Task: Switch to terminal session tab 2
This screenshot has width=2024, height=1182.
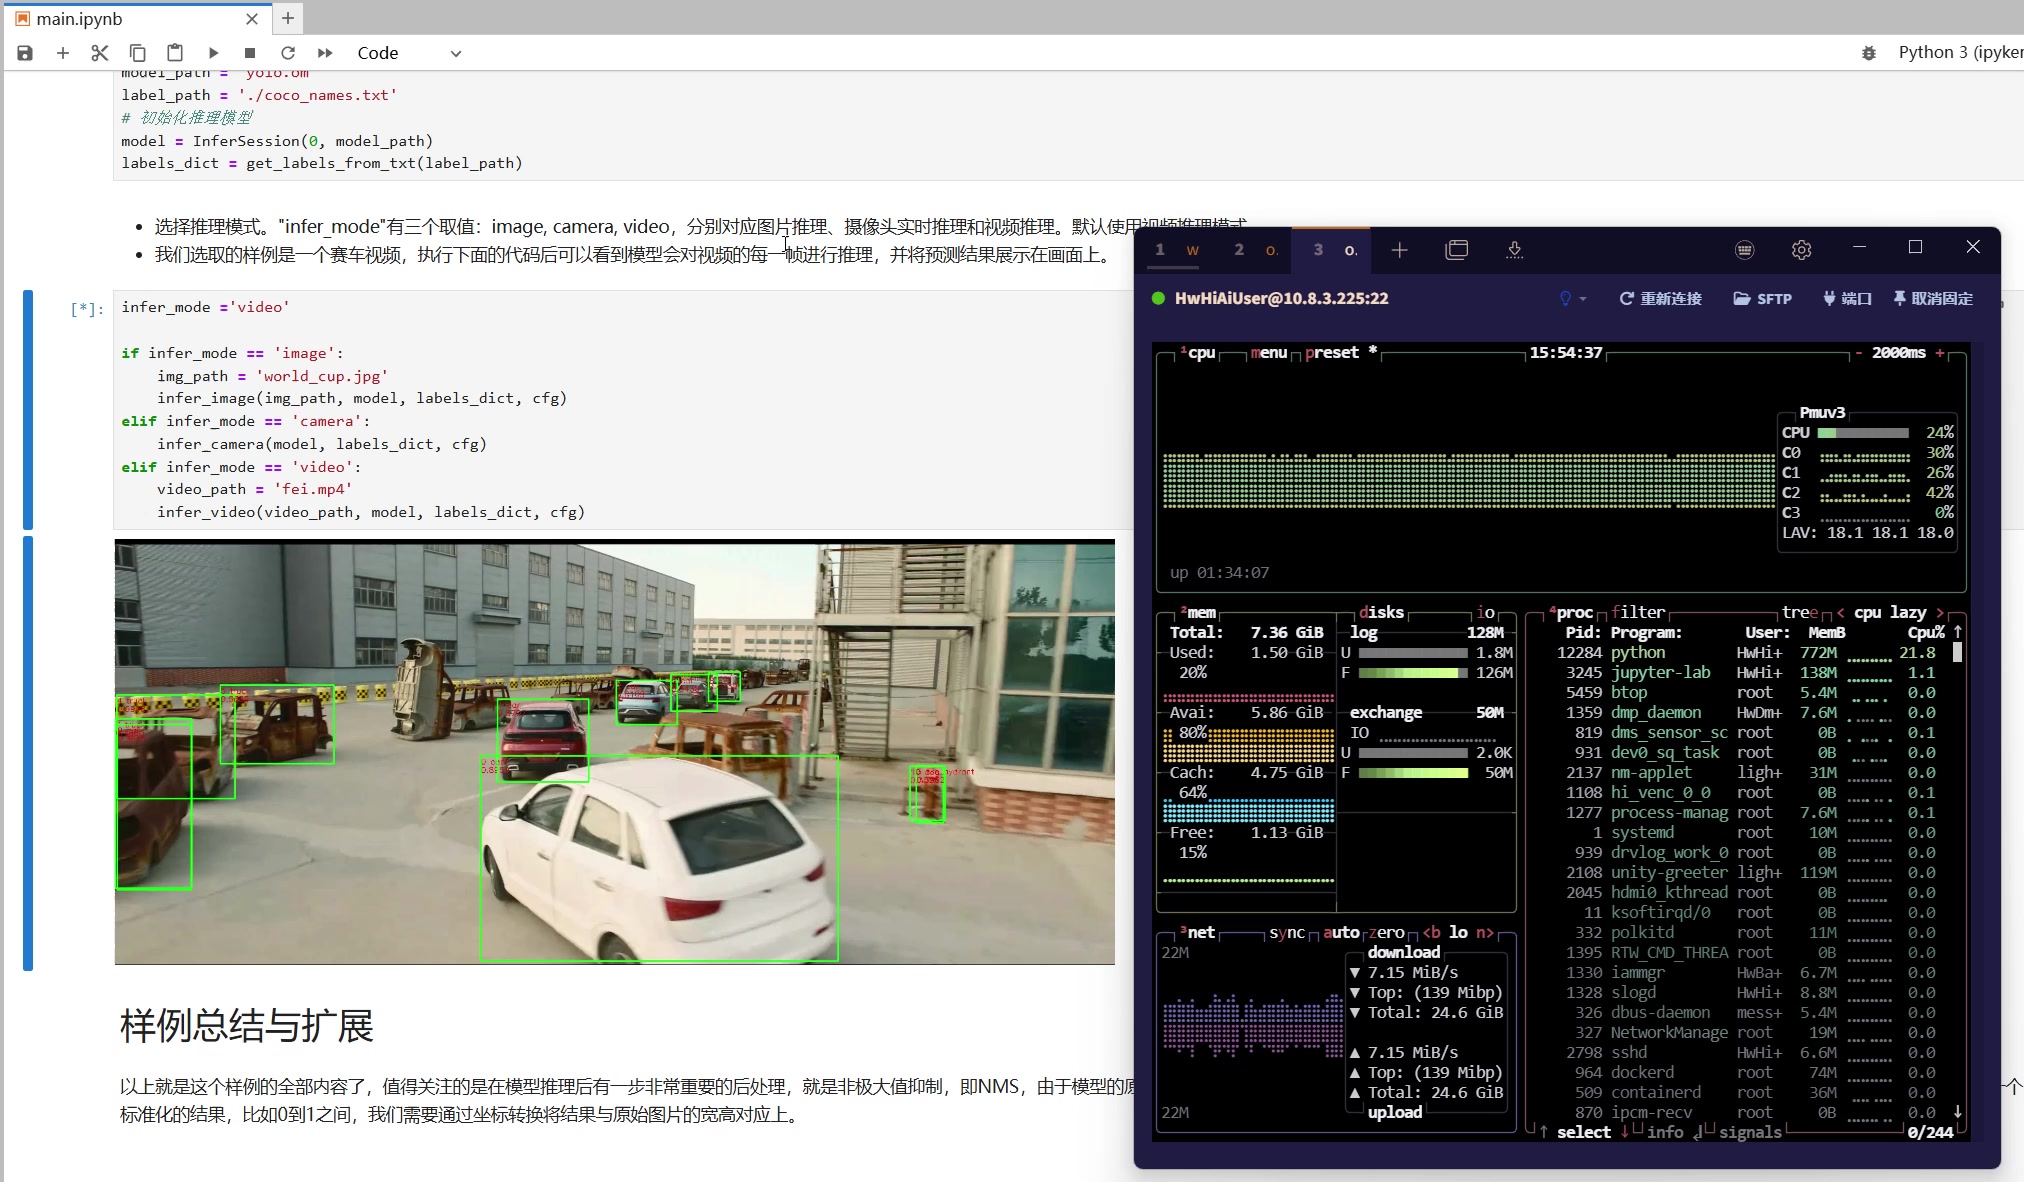Action: click(1255, 250)
